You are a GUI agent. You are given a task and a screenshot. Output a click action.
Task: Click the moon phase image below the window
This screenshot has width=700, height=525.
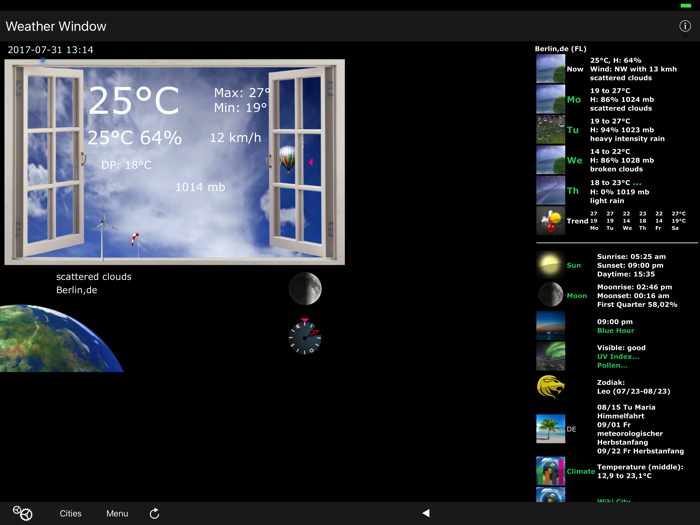pyautogui.click(x=305, y=288)
